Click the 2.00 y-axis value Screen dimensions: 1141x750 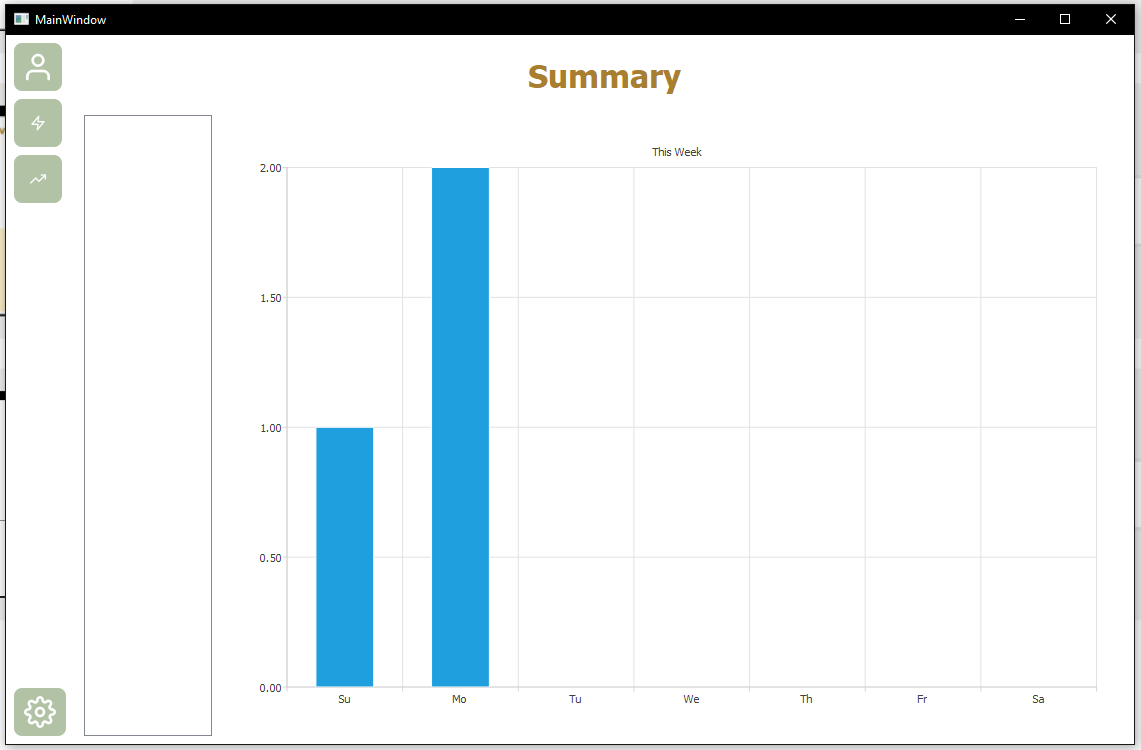pyautogui.click(x=270, y=168)
